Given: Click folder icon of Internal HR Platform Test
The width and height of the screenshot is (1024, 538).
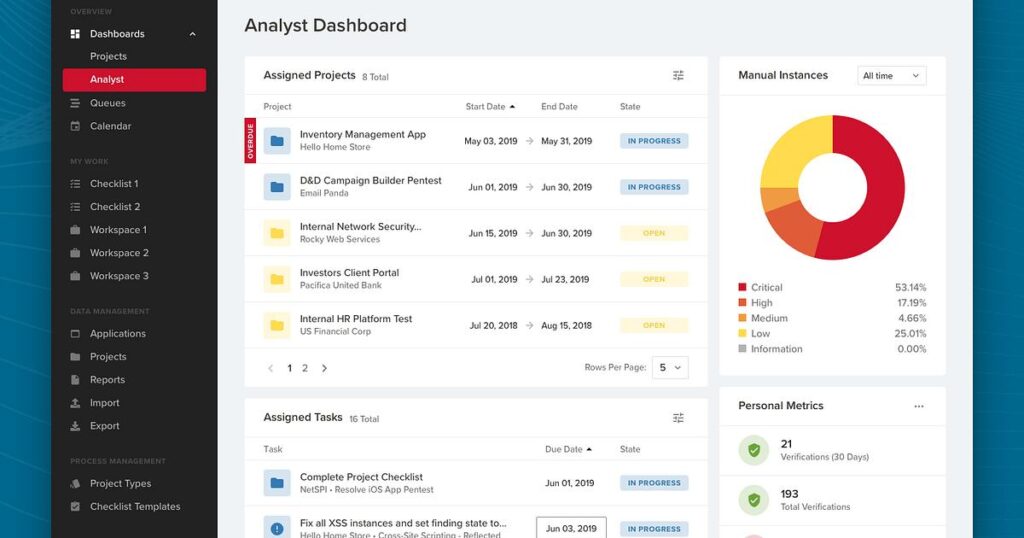Looking at the screenshot, I should point(277,325).
